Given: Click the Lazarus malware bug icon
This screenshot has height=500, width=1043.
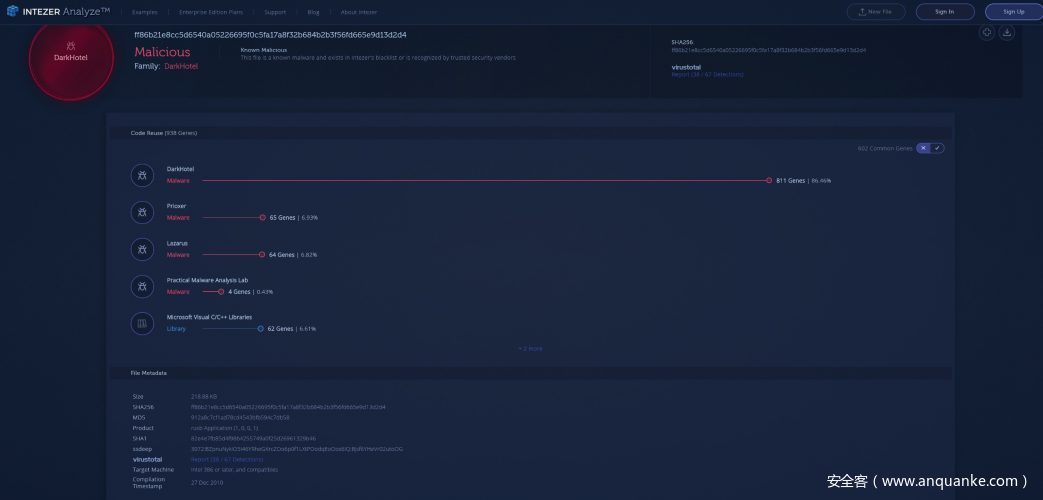Looking at the screenshot, I should click(142, 249).
